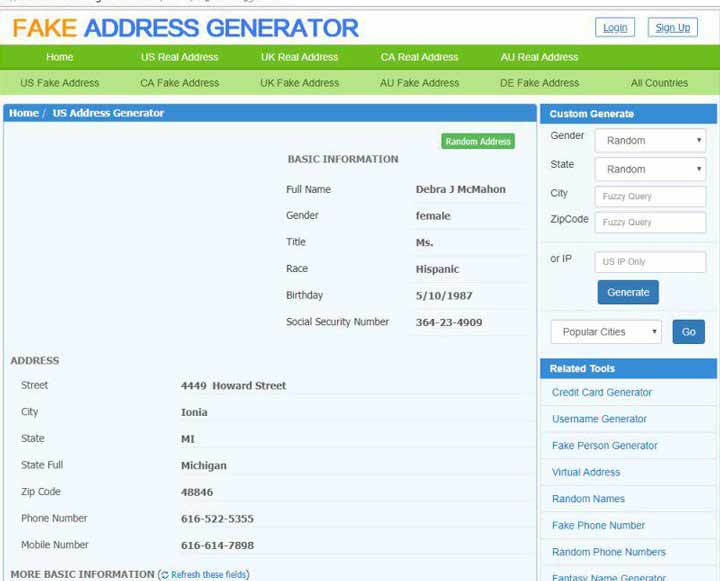The height and width of the screenshot is (581, 720).
Task: Open the State dropdown
Action: pos(650,169)
